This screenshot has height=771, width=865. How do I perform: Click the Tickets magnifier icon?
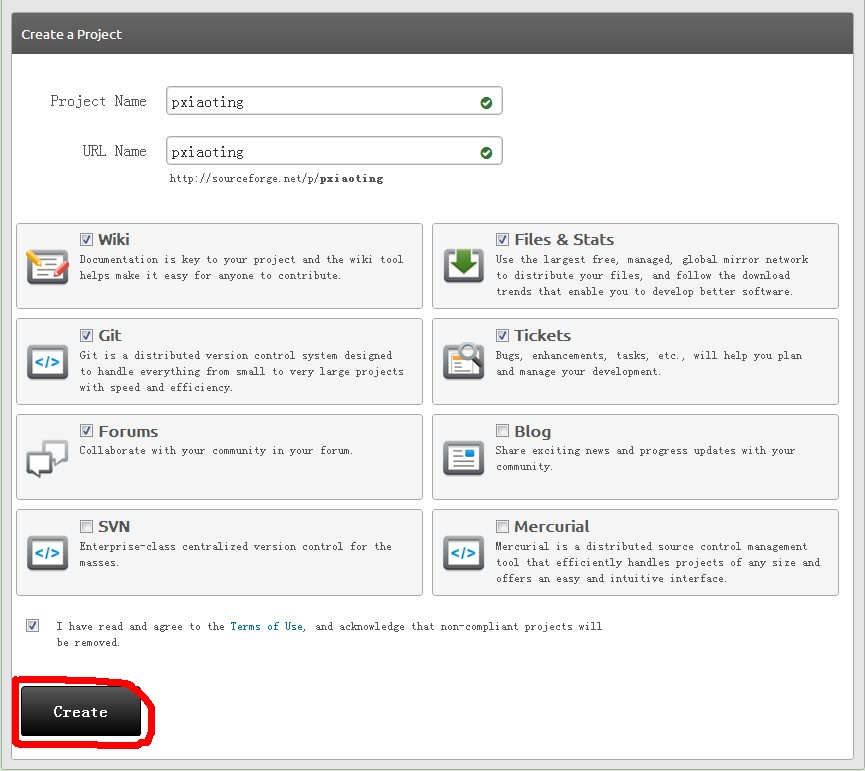tap(463, 361)
